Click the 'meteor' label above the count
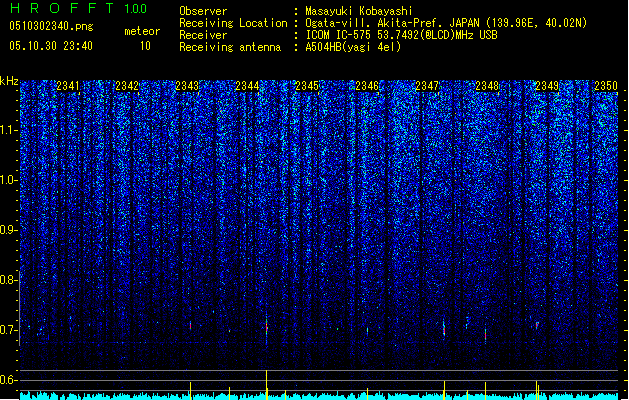 pos(142,31)
